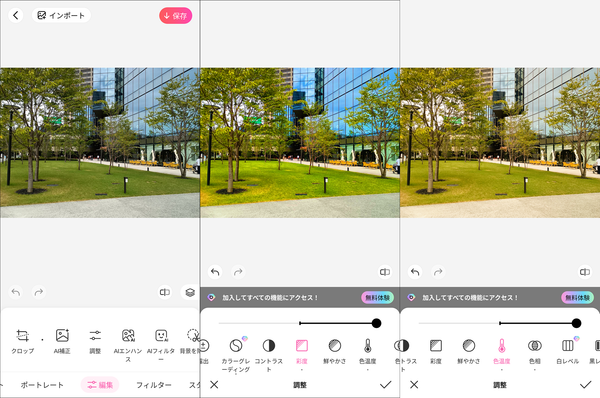The height and width of the screenshot is (398, 600).
Task: Tap 無料体験 free trial in right screen
Action: [577, 297]
